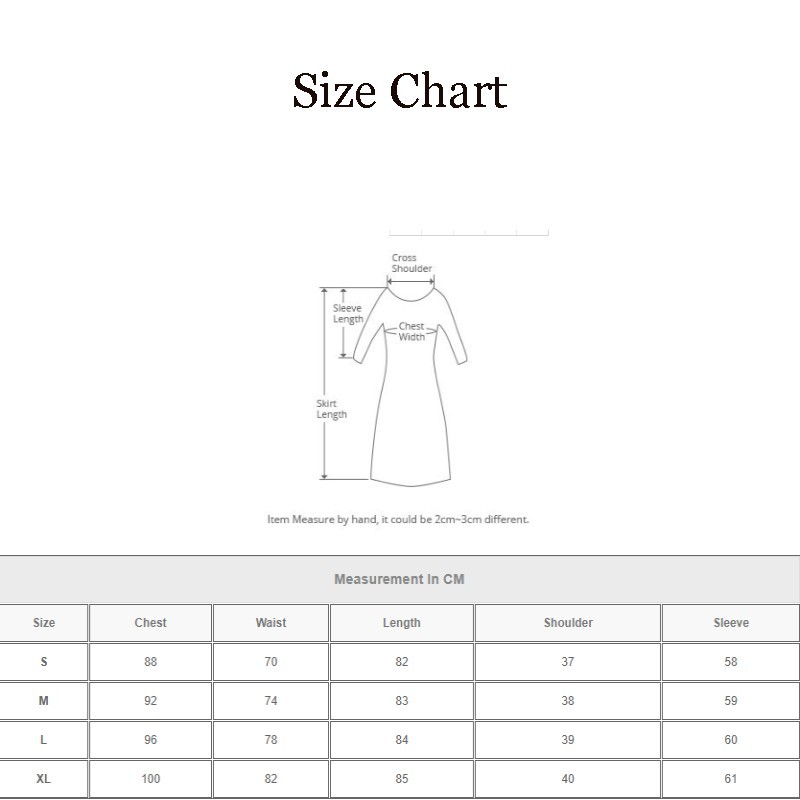
Task: Click the Sleeve Length label on the diagram
Action: pyautogui.click(x=348, y=315)
